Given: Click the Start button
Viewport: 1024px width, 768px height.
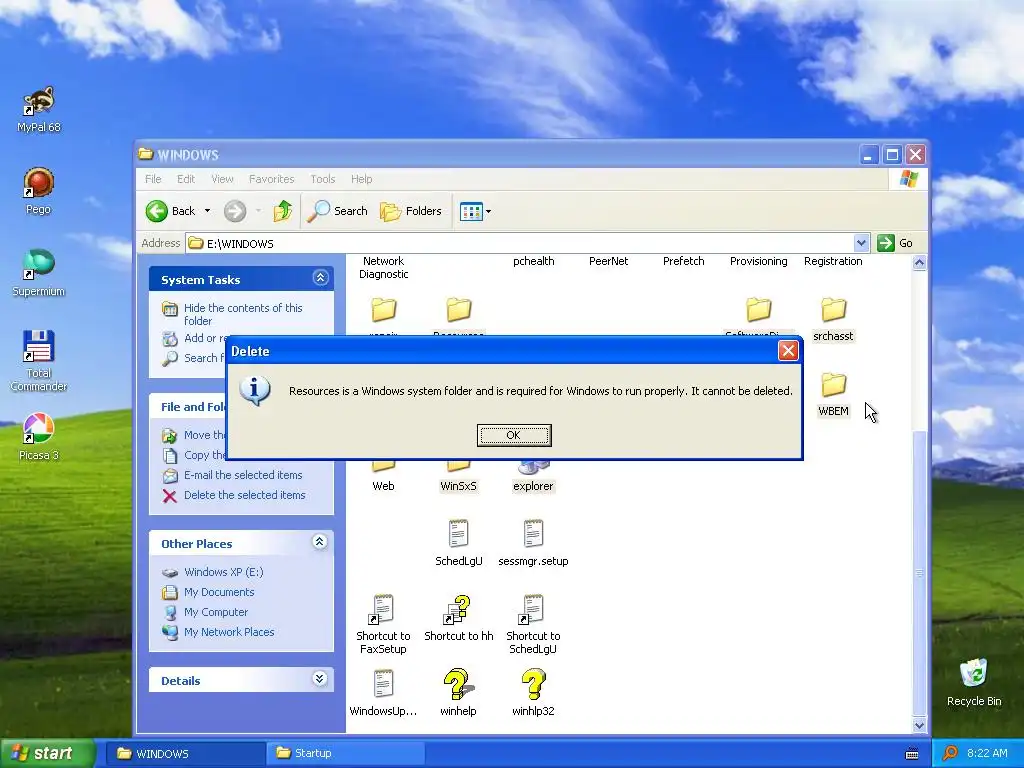Looking at the screenshot, I should [x=47, y=753].
